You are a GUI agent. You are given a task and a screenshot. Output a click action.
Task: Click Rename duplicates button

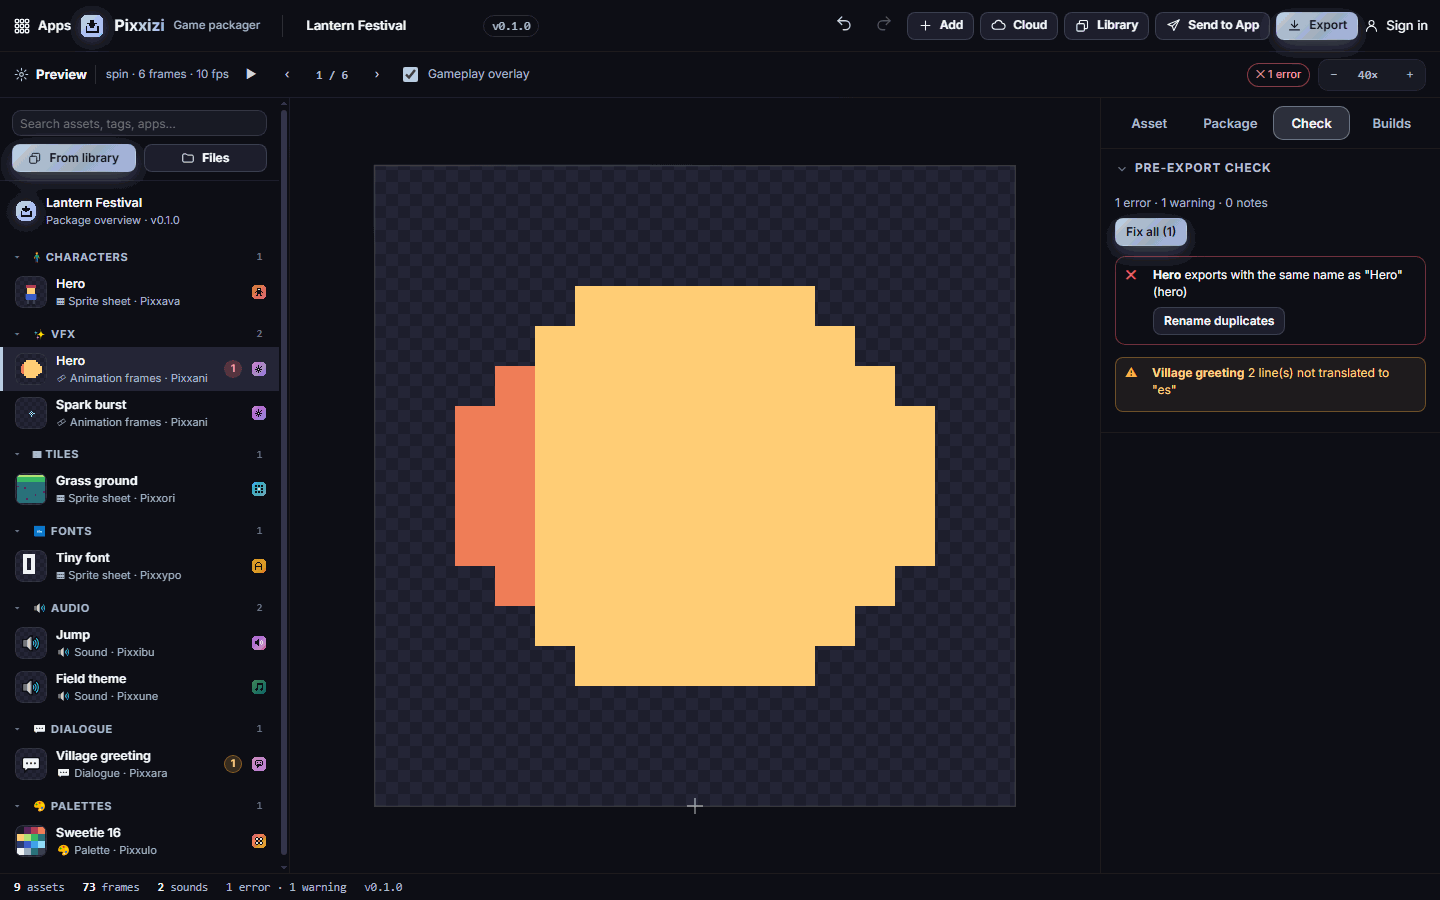pyautogui.click(x=1219, y=321)
